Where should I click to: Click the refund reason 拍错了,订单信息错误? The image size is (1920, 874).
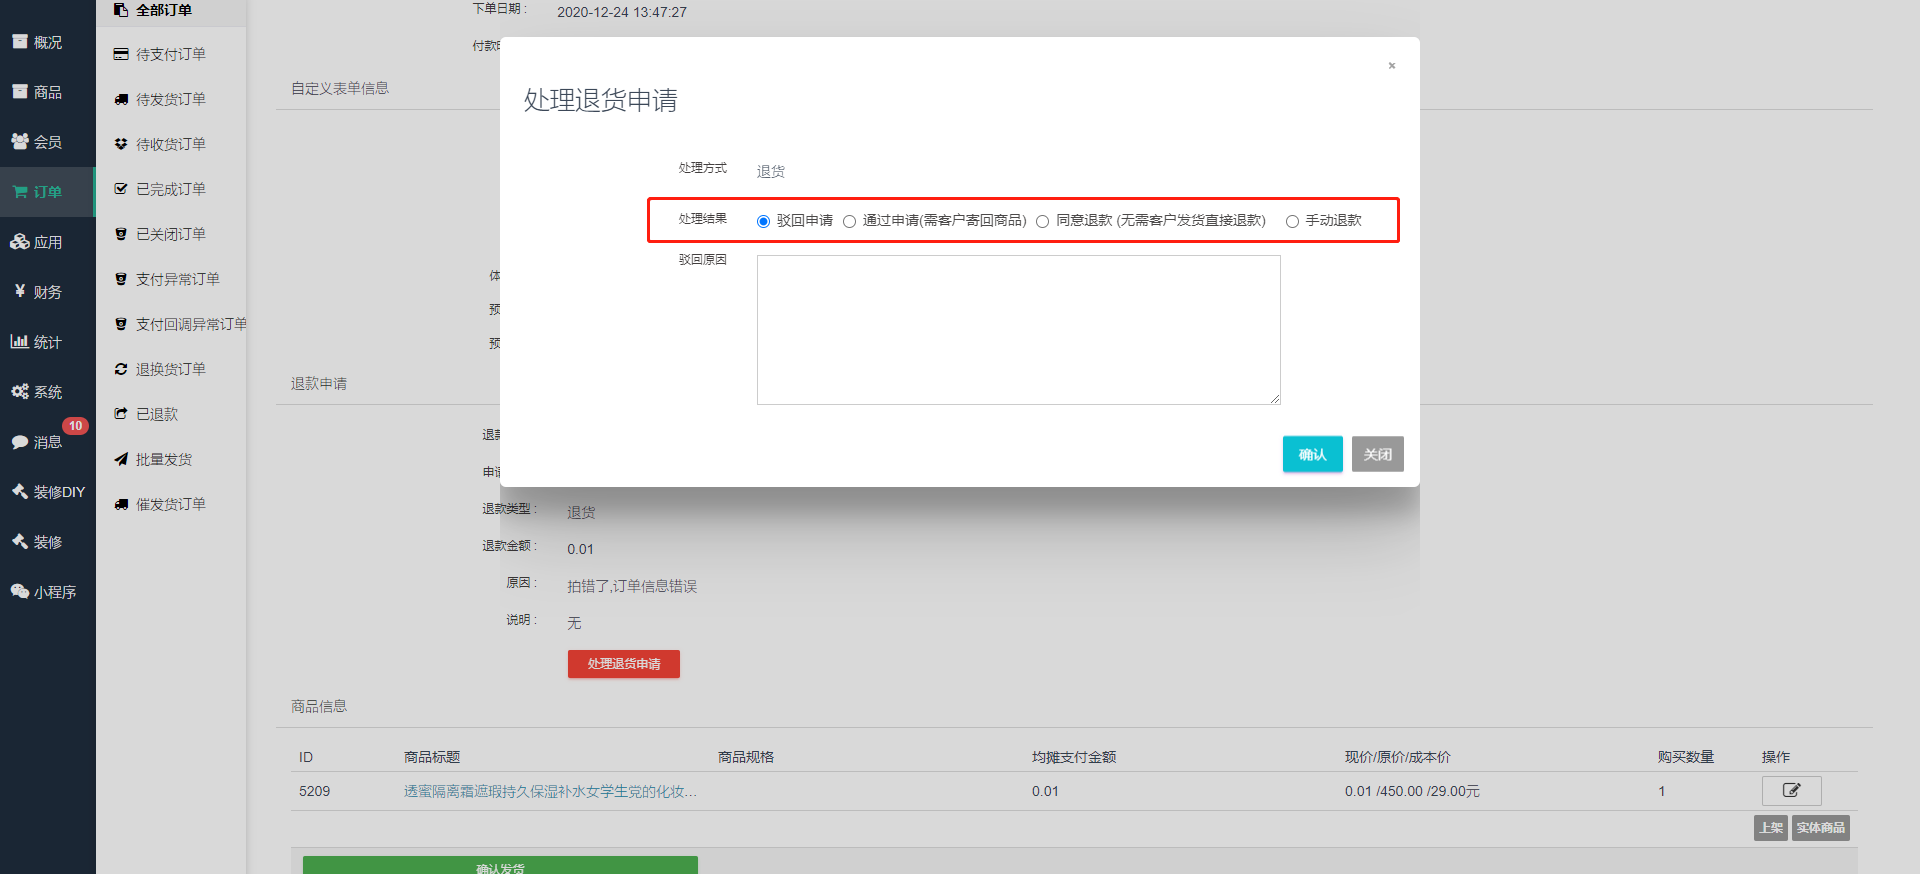coord(632,586)
